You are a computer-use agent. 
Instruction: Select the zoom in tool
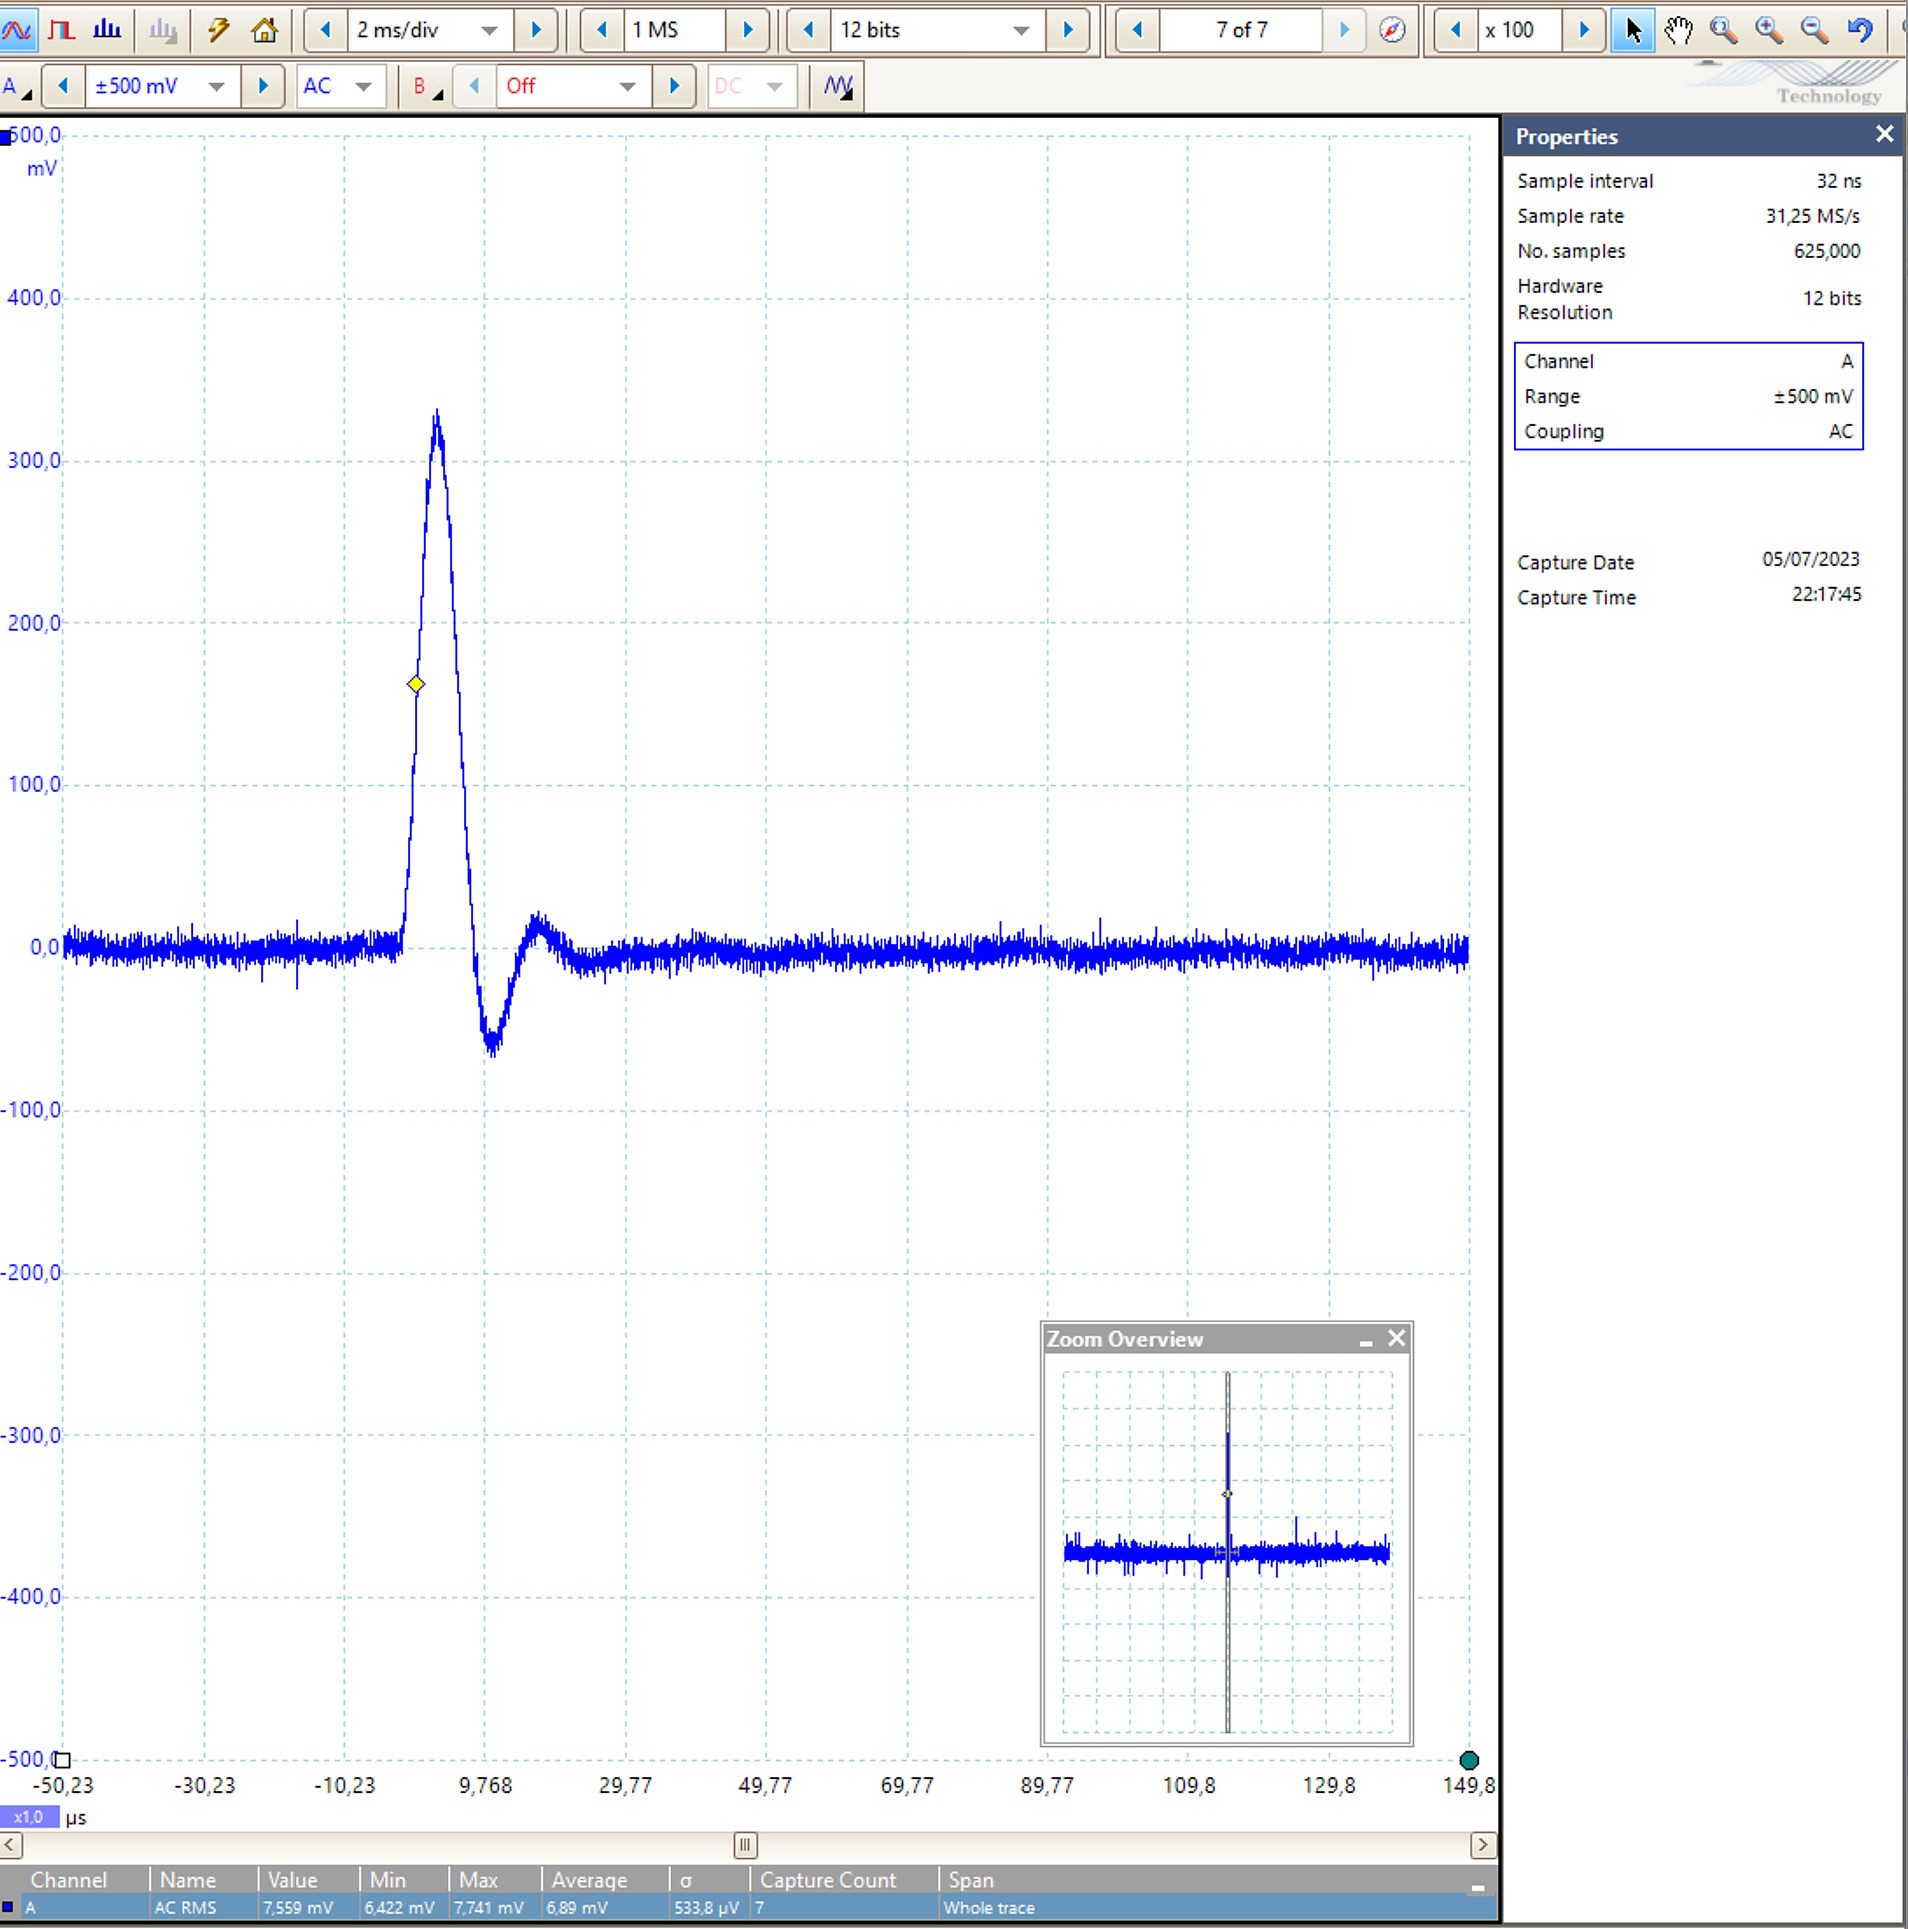(x=1769, y=30)
